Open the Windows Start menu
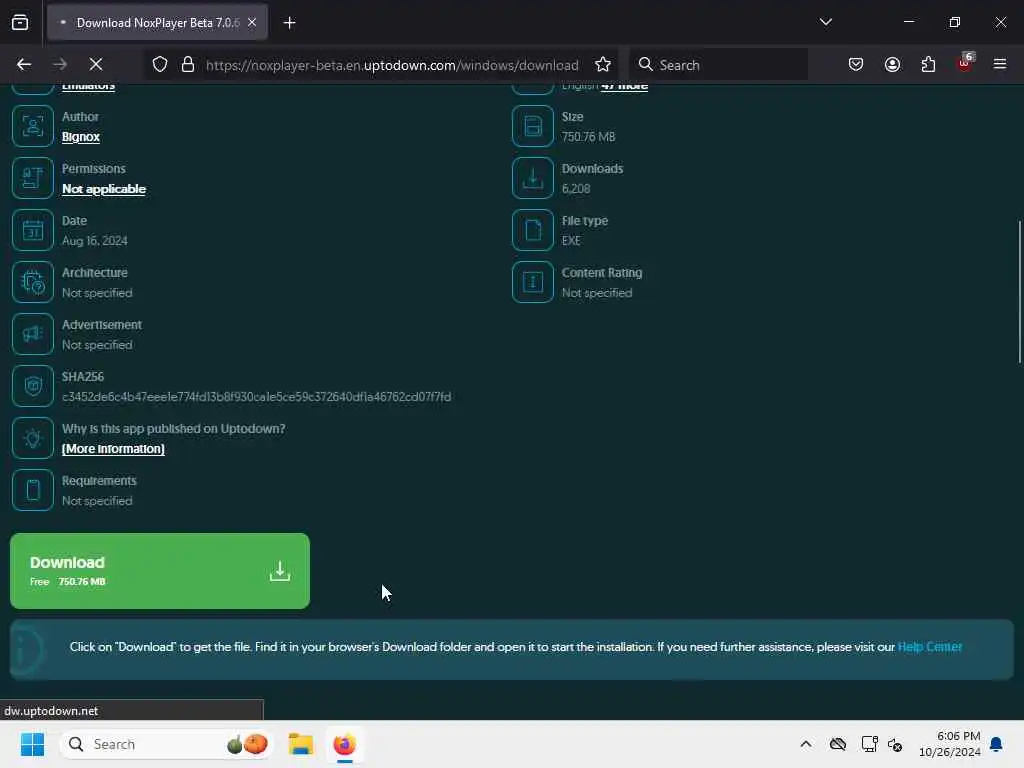This screenshot has height=768, width=1024. [32, 744]
